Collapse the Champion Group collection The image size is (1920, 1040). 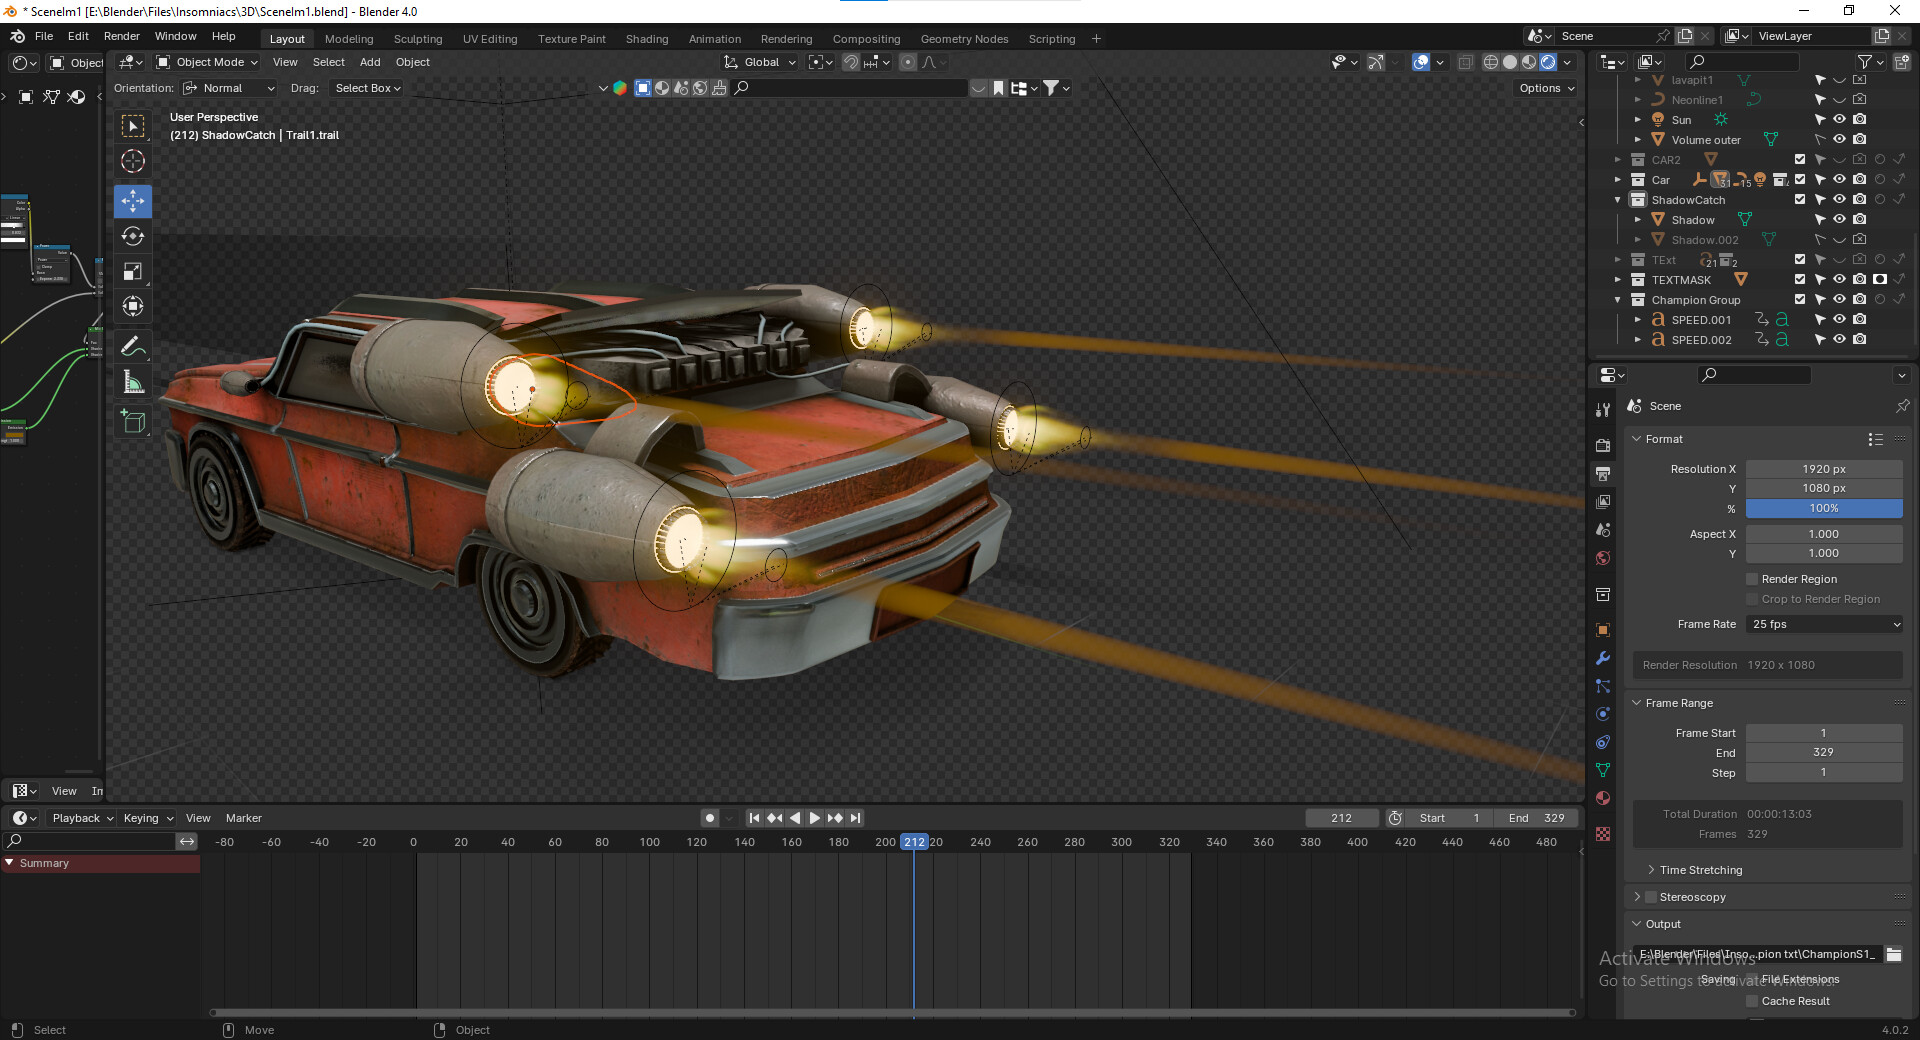[x=1617, y=300]
